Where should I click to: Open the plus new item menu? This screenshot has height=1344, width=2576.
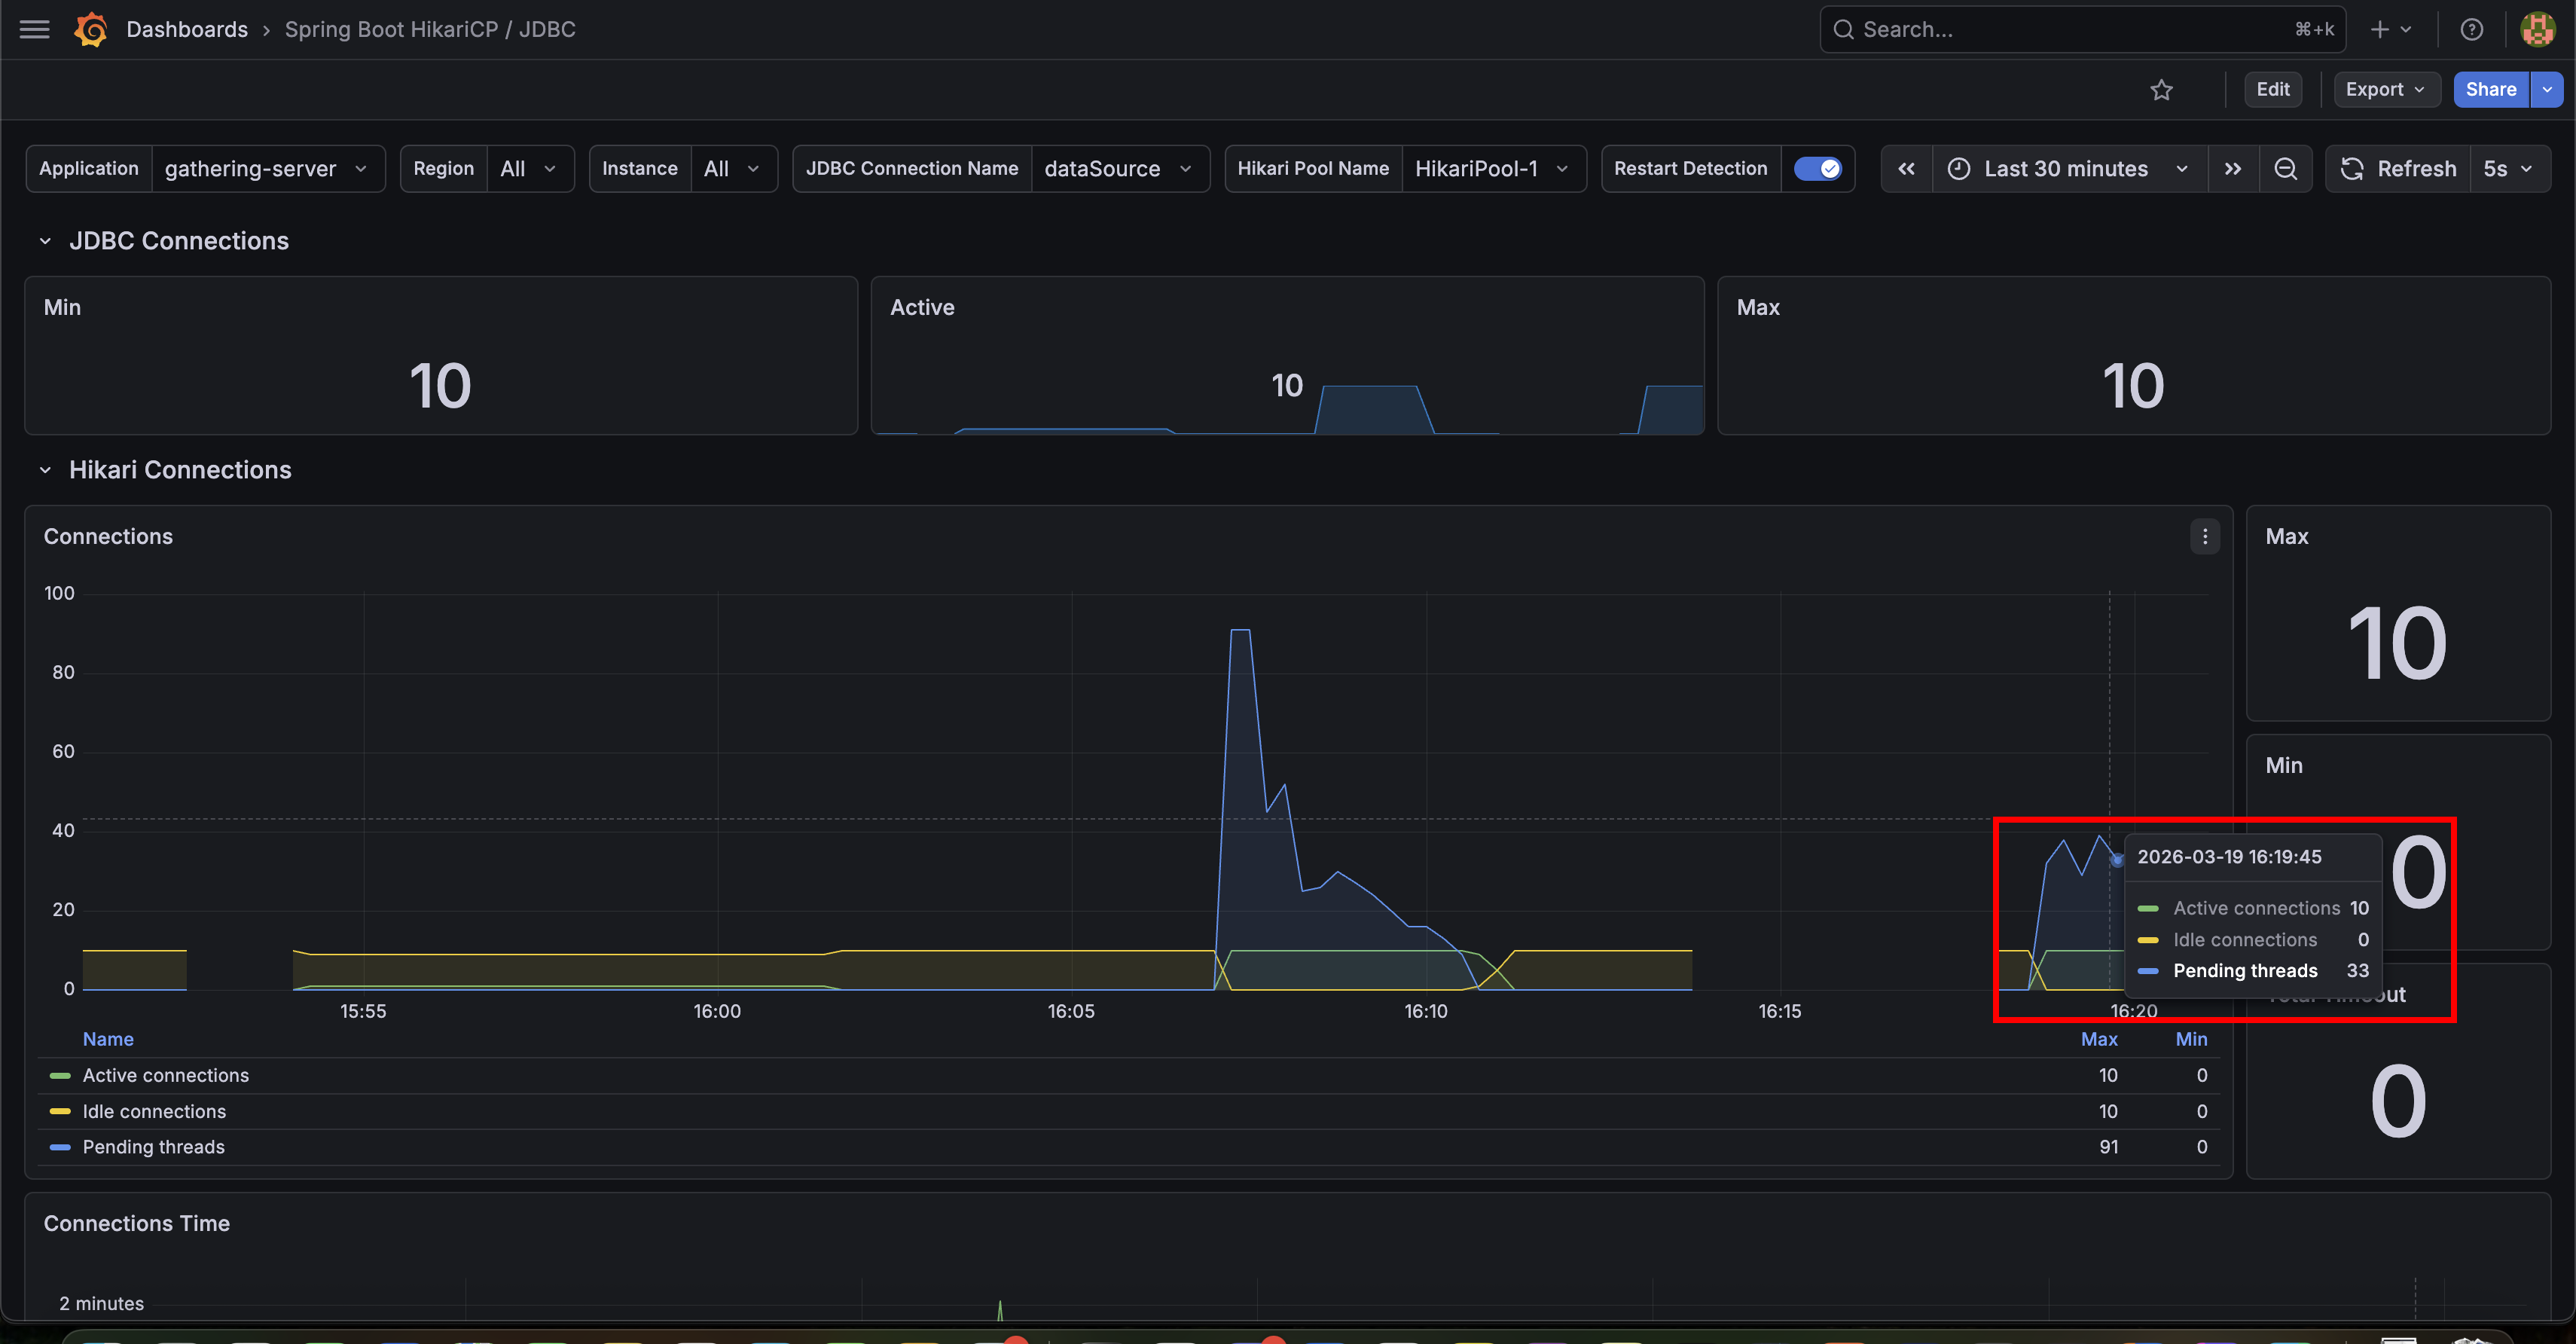(2390, 29)
